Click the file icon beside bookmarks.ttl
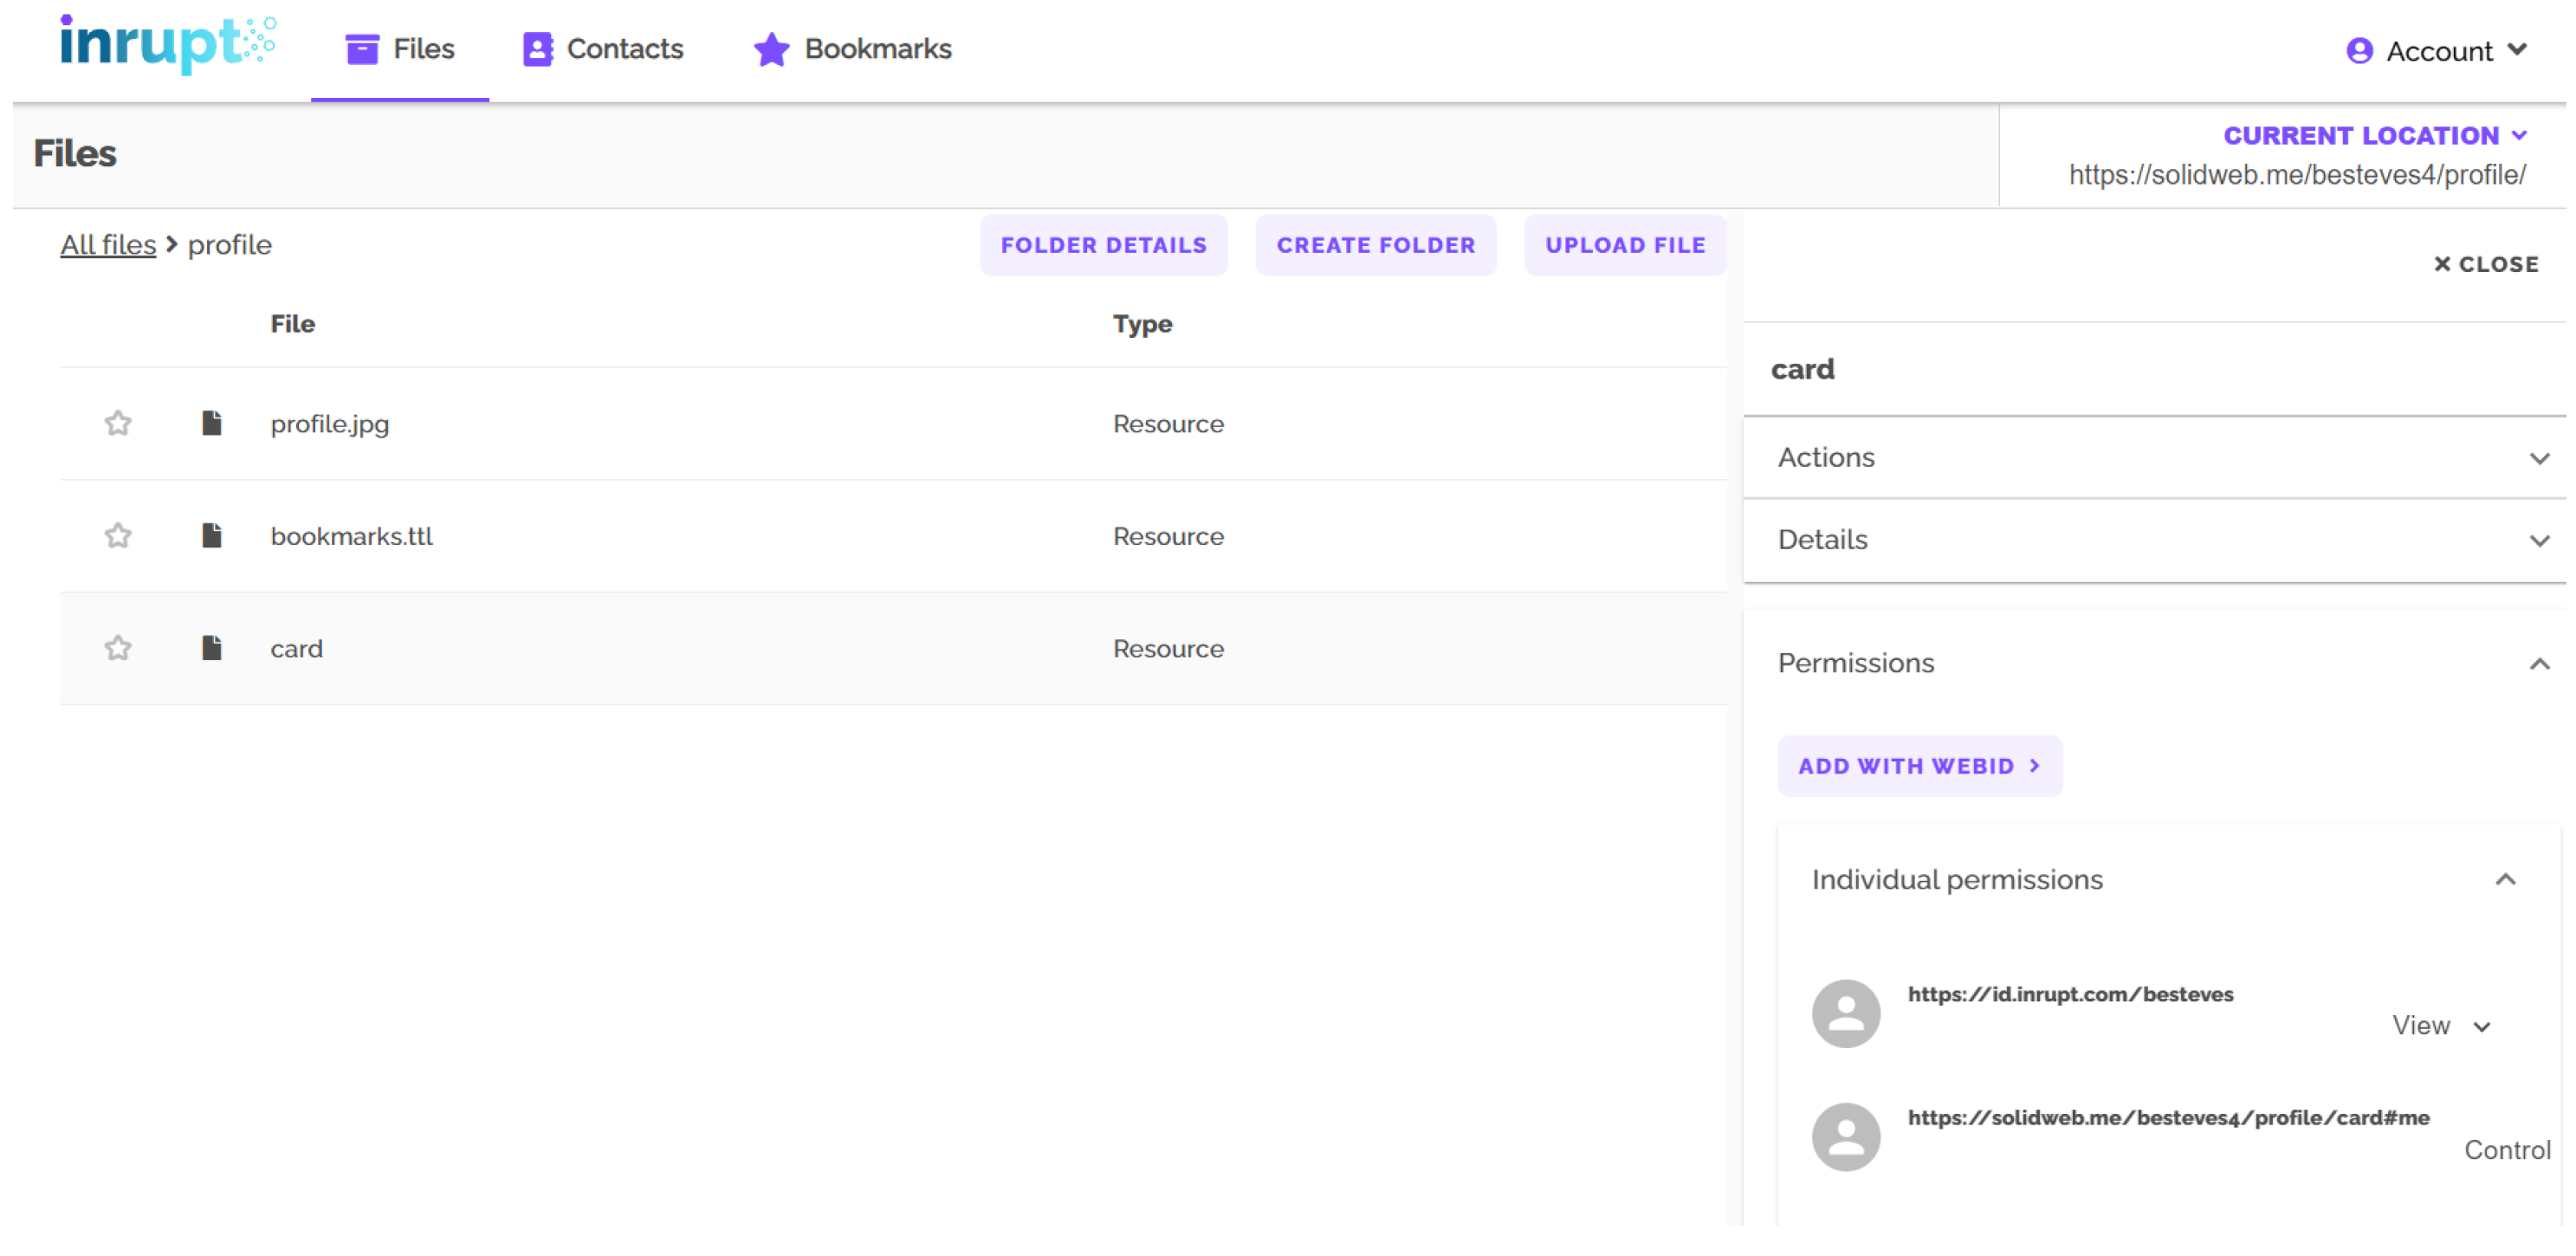This screenshot has height=1256, width=2576. [211, 535]
